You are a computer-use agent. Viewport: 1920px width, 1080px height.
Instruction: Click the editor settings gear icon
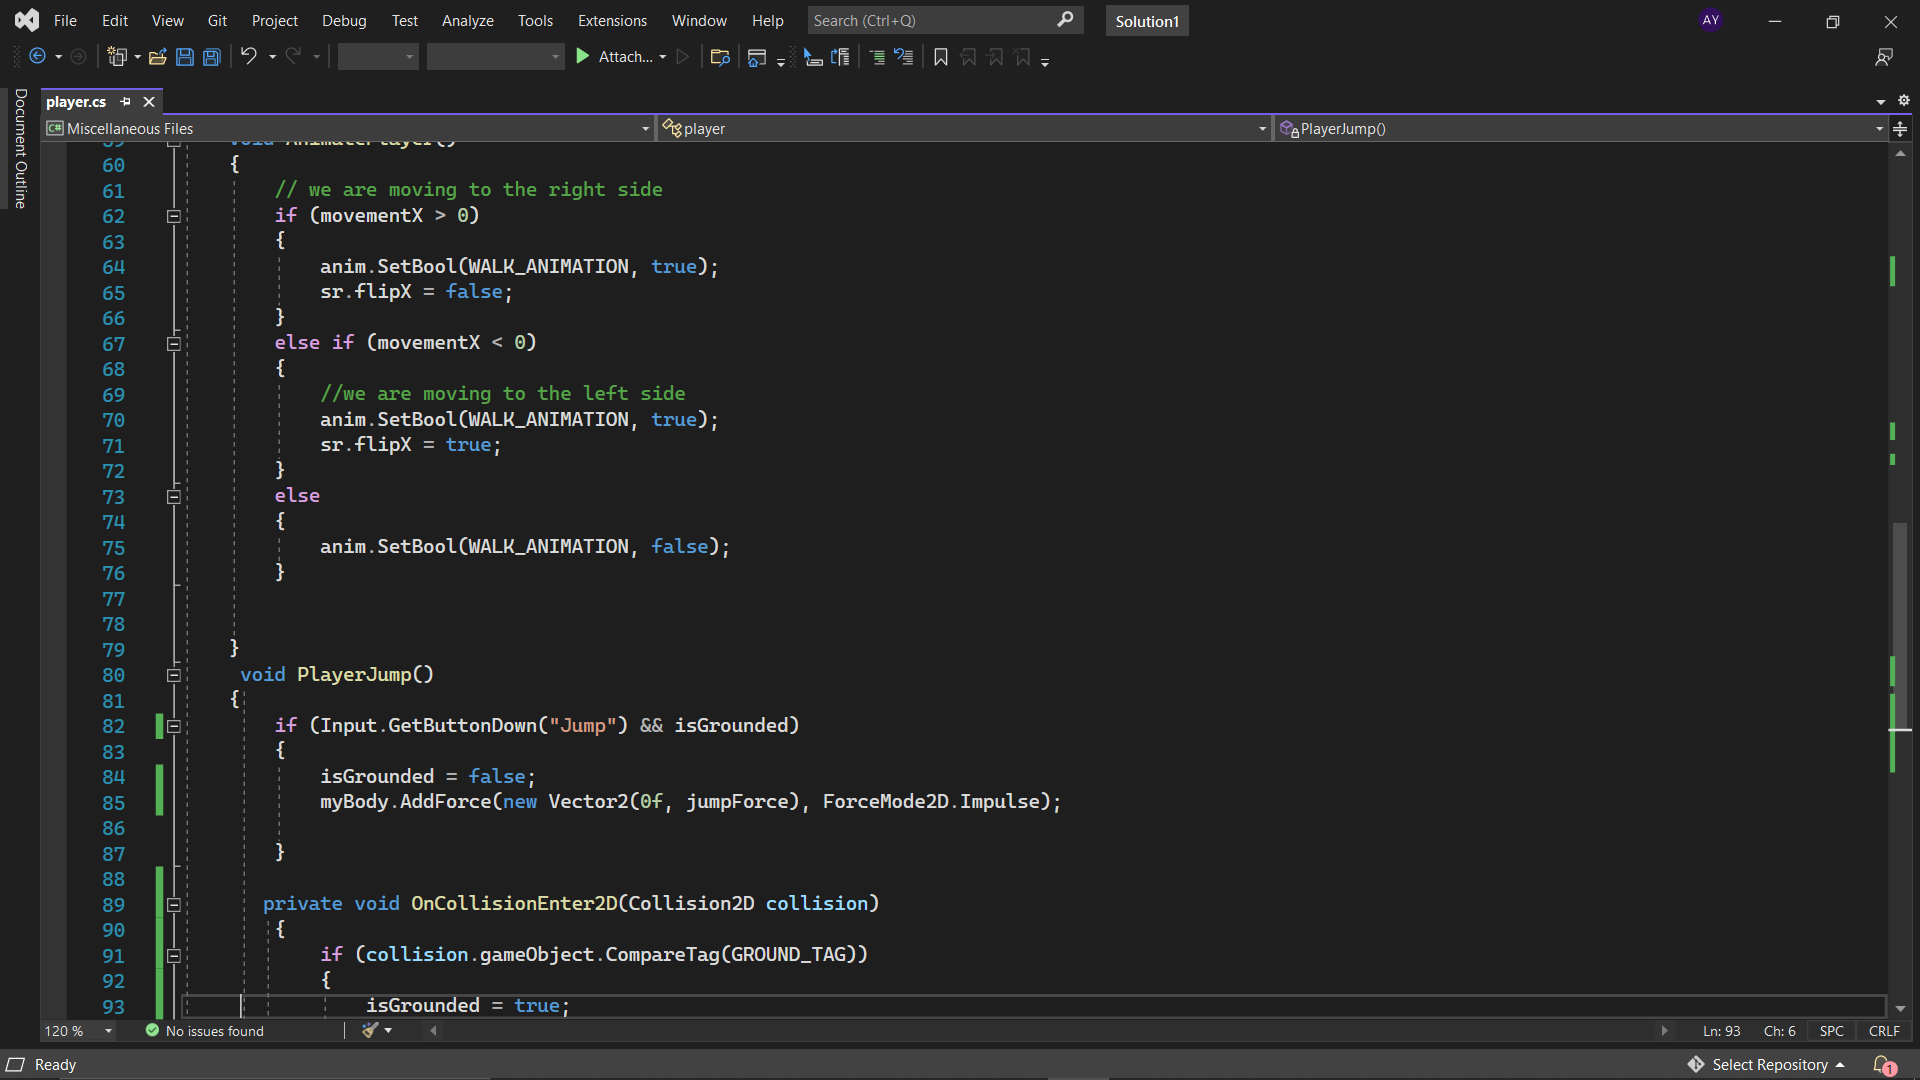[1905, 100]
